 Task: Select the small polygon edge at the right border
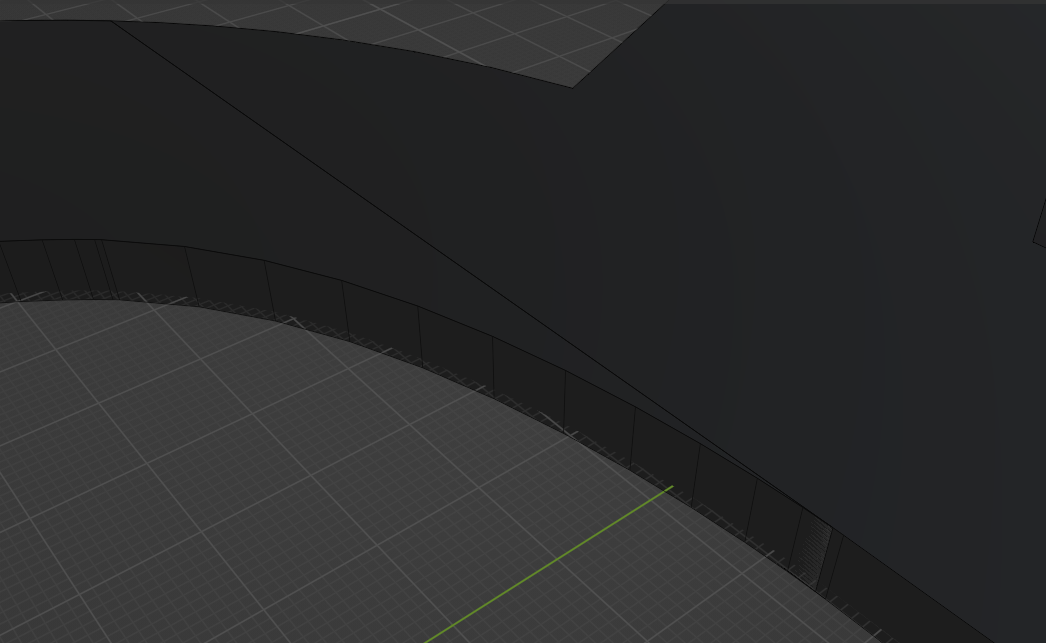pyautogui.click(x=1037, y=222)
